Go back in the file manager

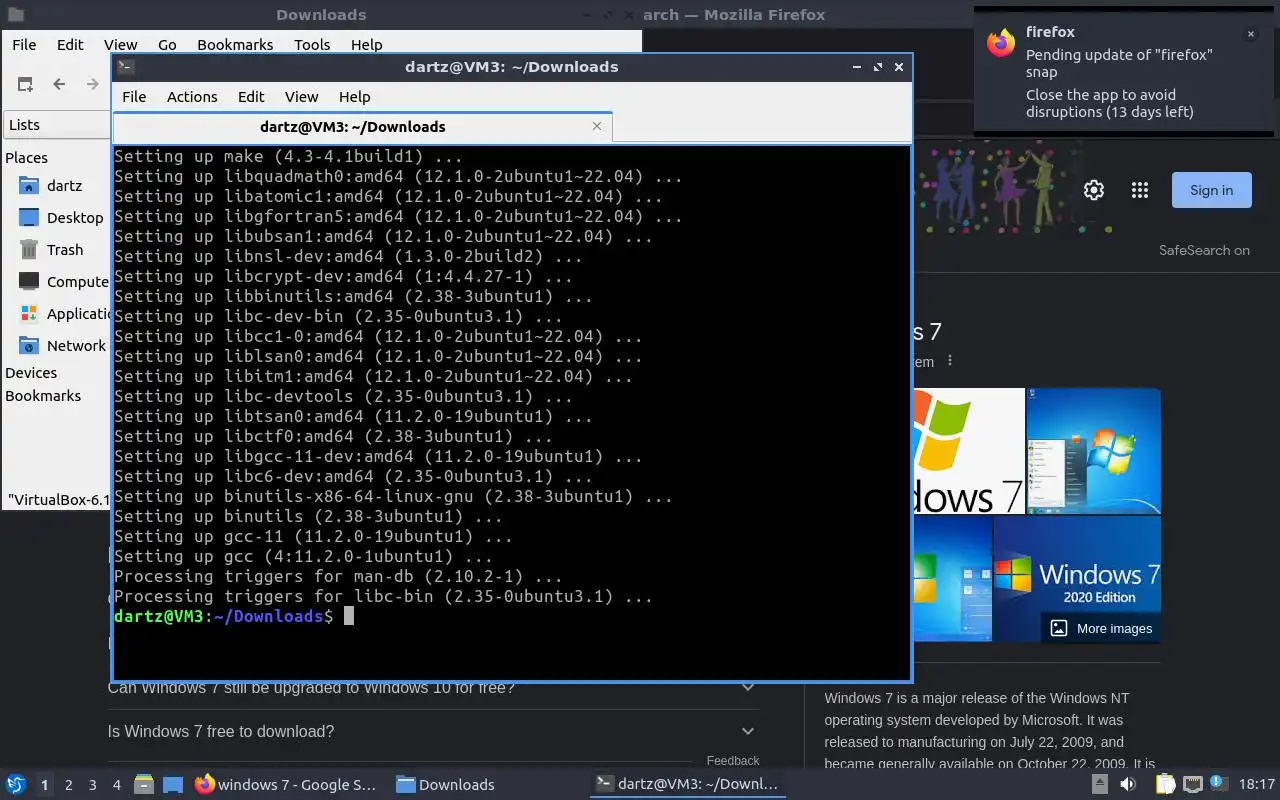59,84
